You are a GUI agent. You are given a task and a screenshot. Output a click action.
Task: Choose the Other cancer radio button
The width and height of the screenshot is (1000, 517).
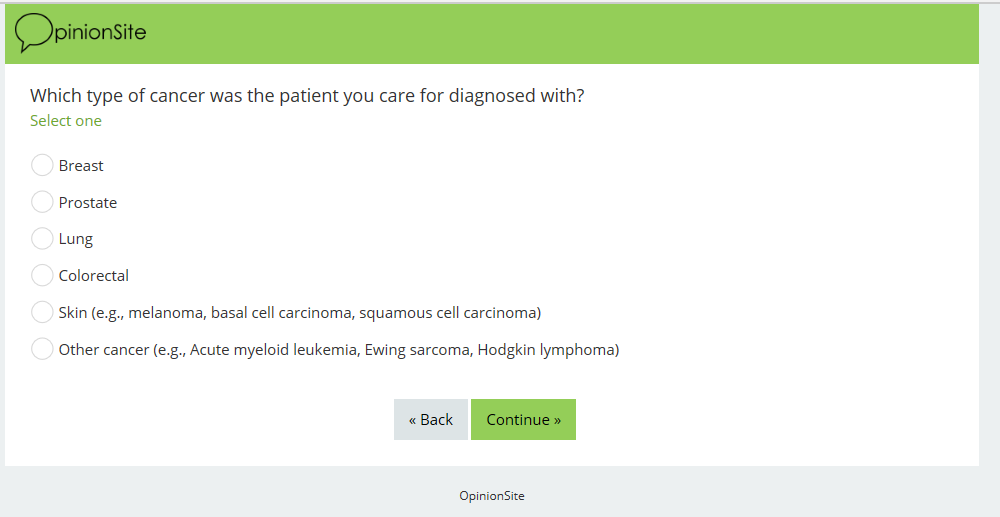tap(42, 349)
